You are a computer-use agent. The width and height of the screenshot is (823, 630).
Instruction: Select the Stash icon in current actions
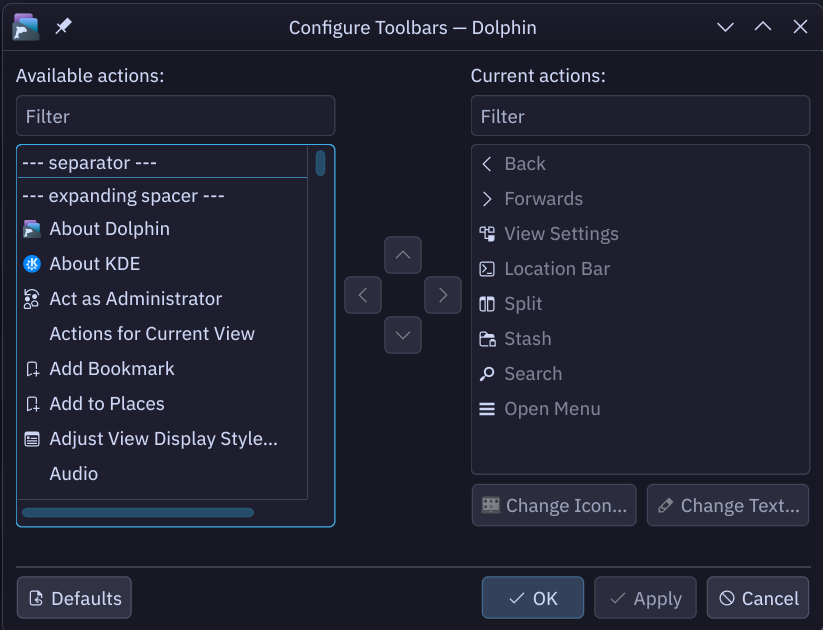coord(487,339)
